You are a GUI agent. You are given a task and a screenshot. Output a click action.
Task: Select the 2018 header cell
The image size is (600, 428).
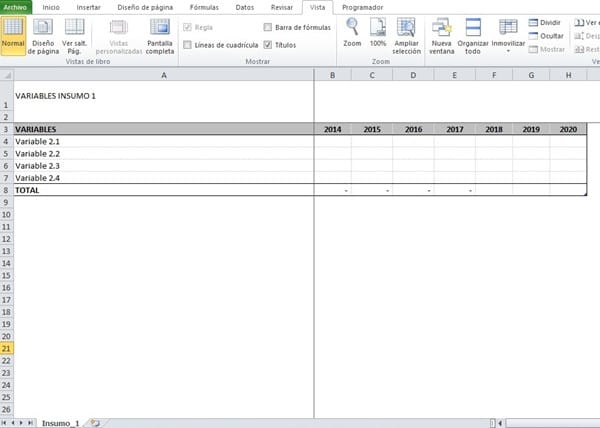click(x=494, y=129)
